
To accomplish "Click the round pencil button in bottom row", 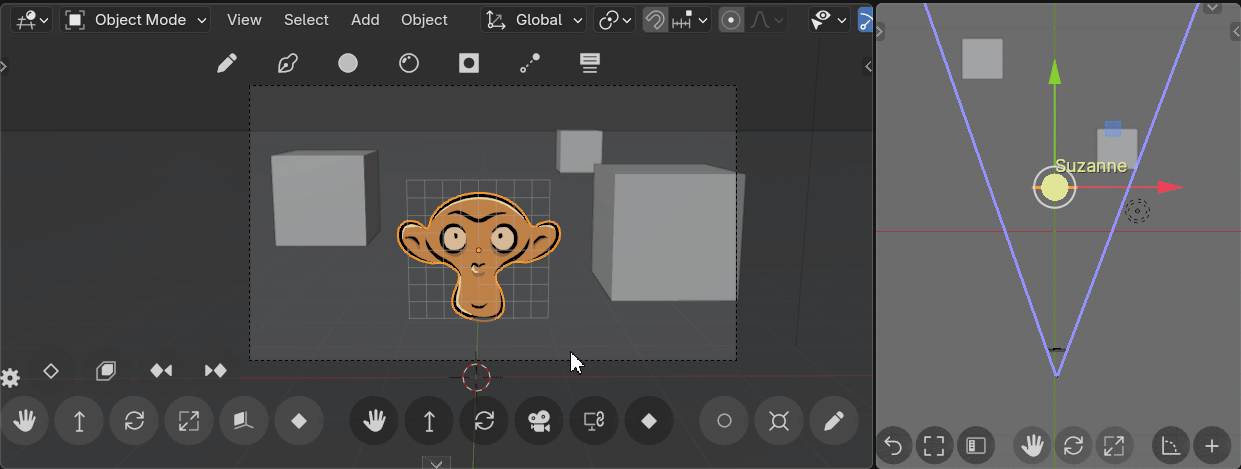I will (834, 421).
